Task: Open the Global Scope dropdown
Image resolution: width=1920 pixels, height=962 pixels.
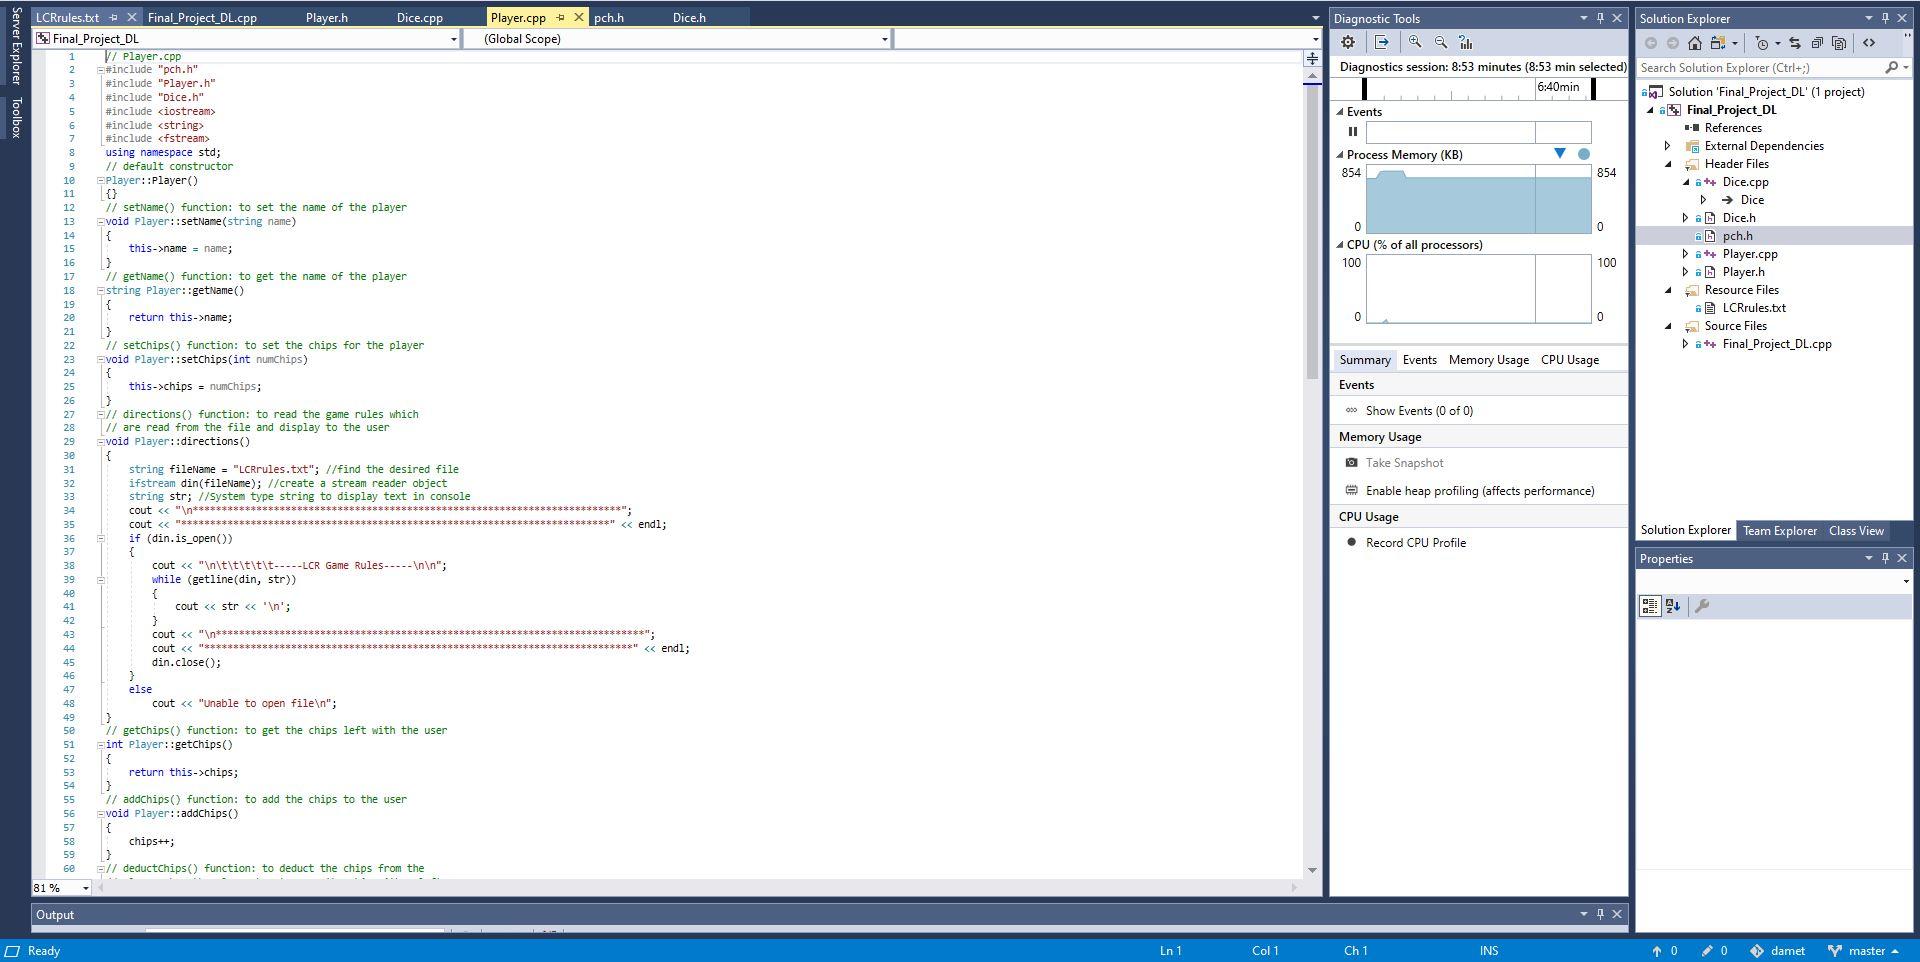Action: click(x=884, y=39)
